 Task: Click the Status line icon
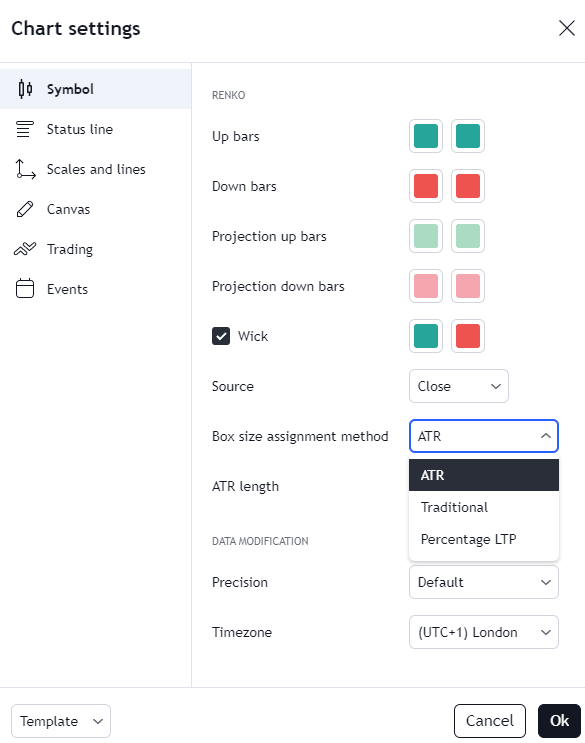pyautogui.click(x=25, y=129)
